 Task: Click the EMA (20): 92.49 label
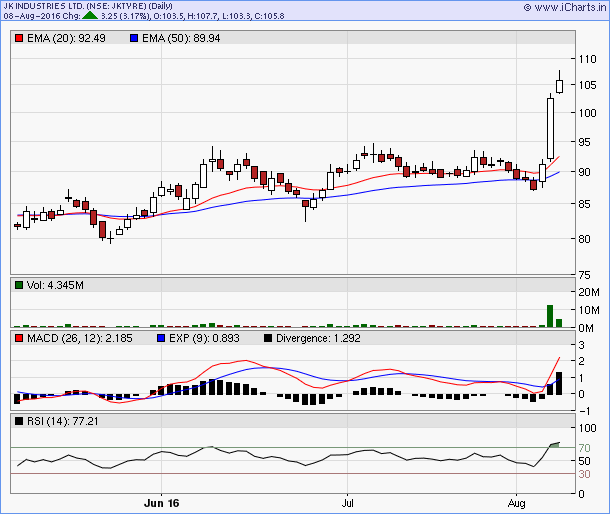[x=66, y=38]
